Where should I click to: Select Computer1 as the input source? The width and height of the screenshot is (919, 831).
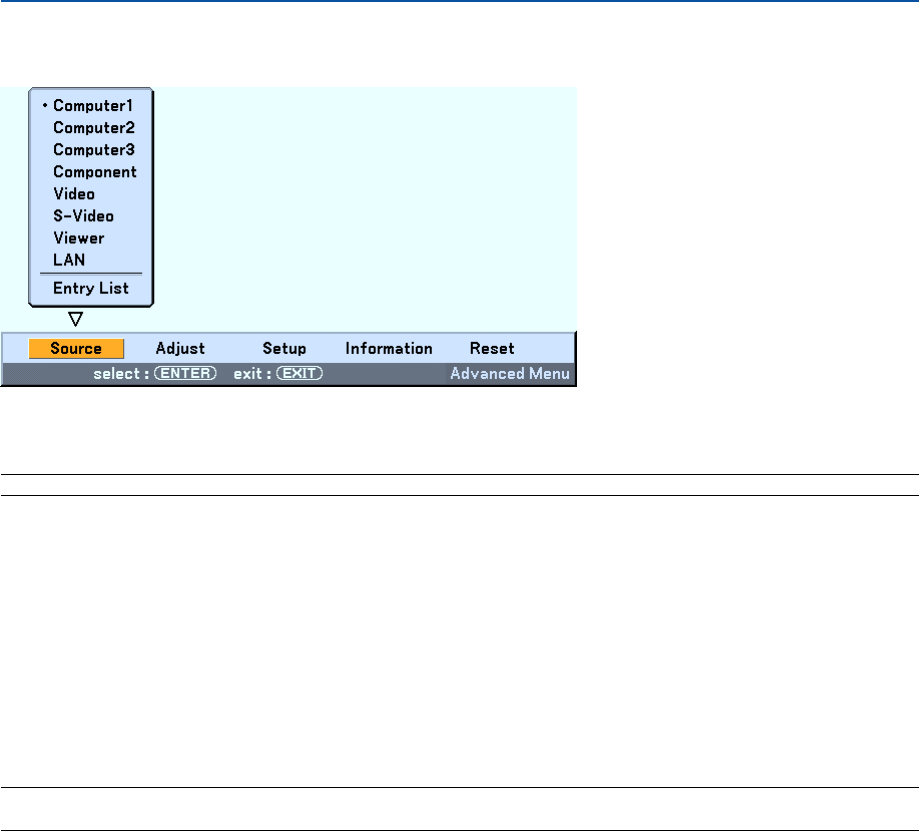(x=93, y=106)
